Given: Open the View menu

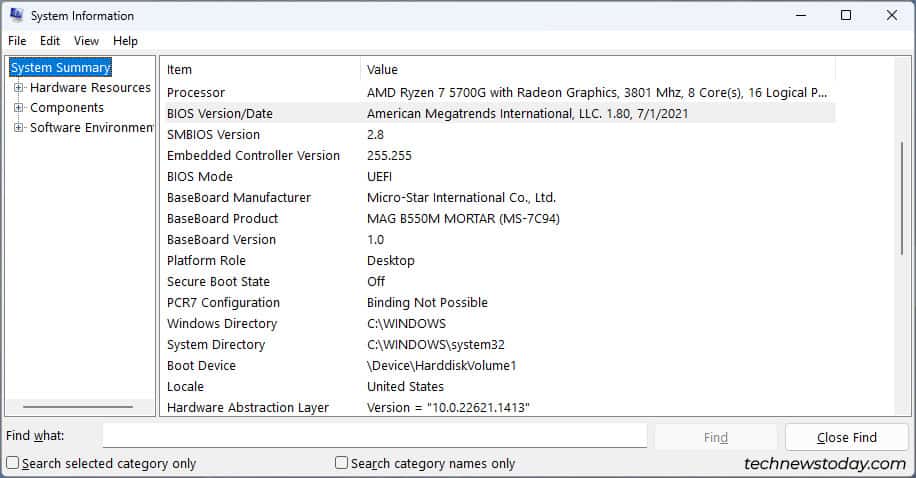Looking at the screenshot, I should [x=86, y=41].
